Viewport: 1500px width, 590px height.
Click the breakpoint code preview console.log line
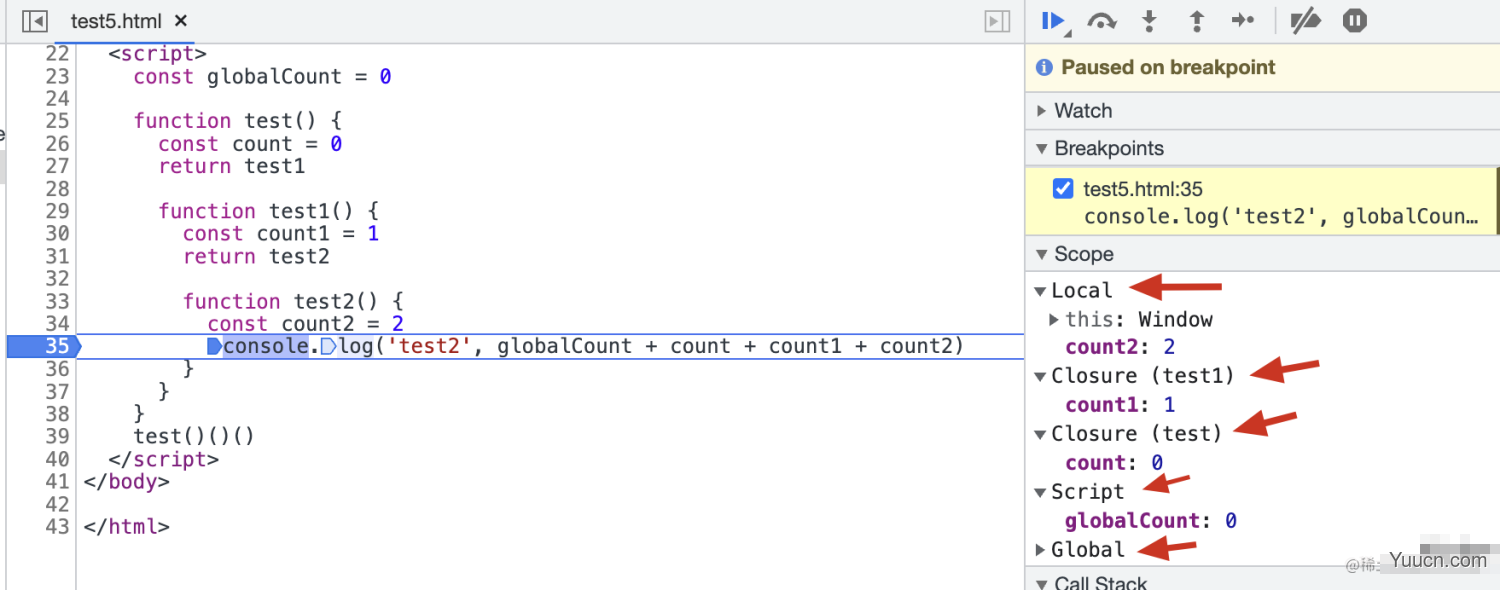pos(1281,217)
